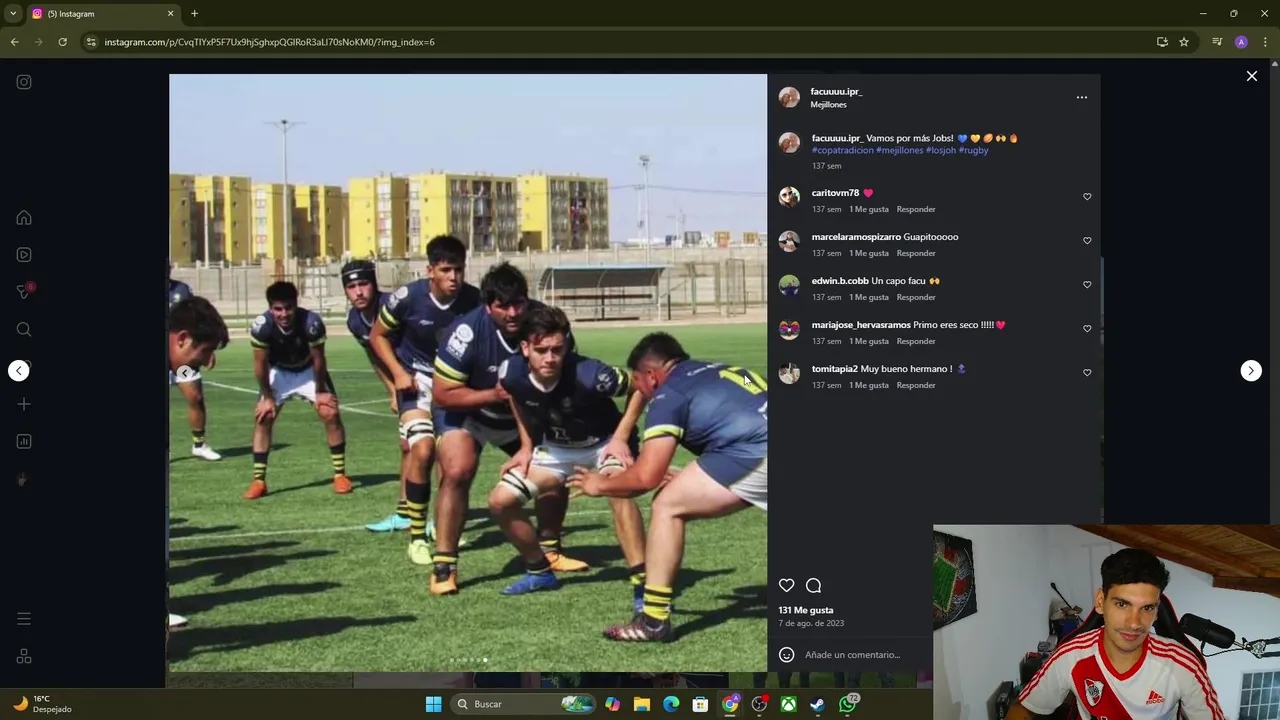The height and width of the screenshot is (720, 1280).
Task: Open WhatsApp from the taskbar
Action: pyautogui.click(x=848, y=704)
